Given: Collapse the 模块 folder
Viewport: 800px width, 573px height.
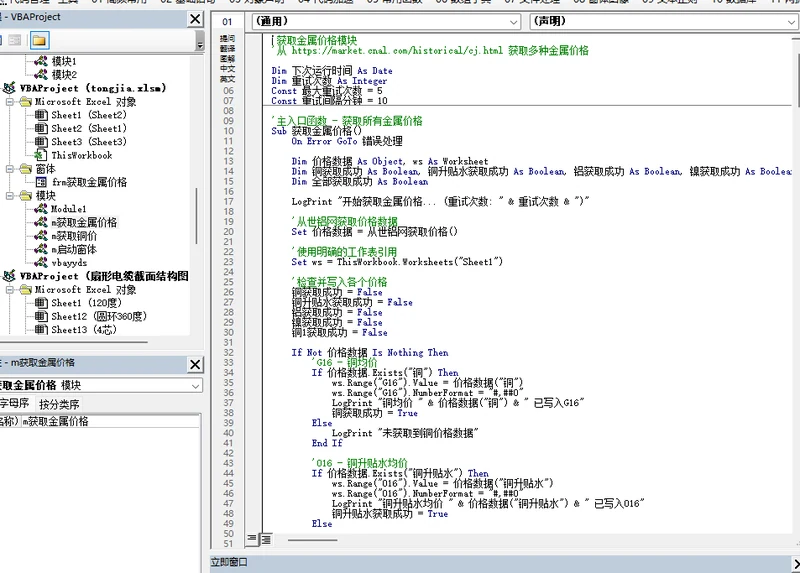Looking at the screenshot, I should [x=10, y=195].
